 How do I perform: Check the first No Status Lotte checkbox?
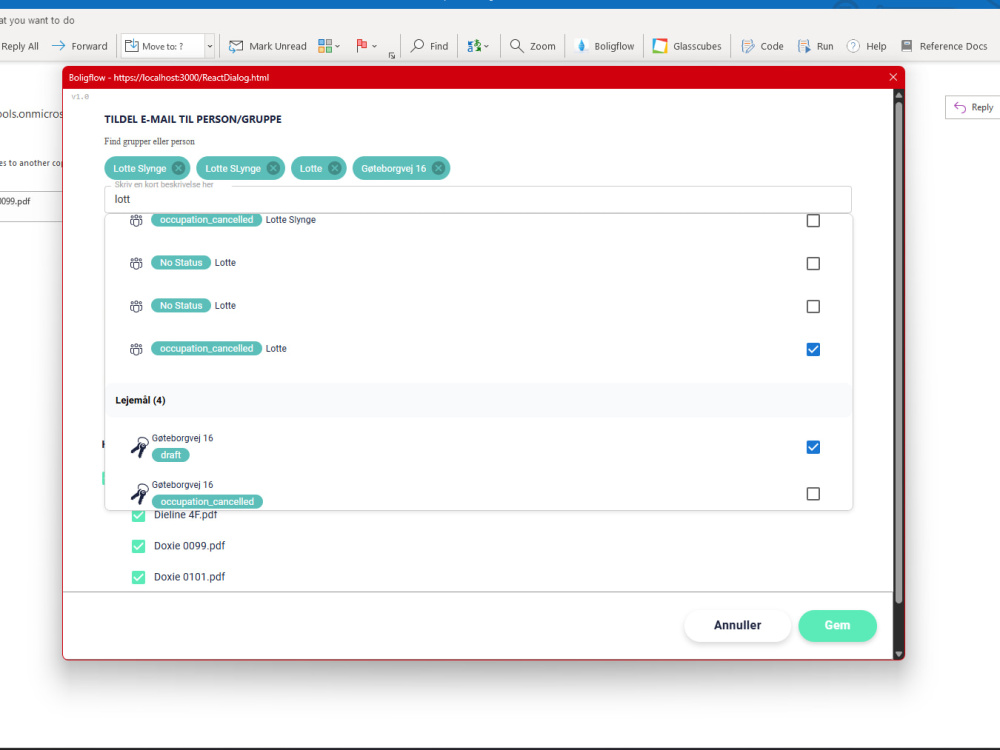pos(813,263)
